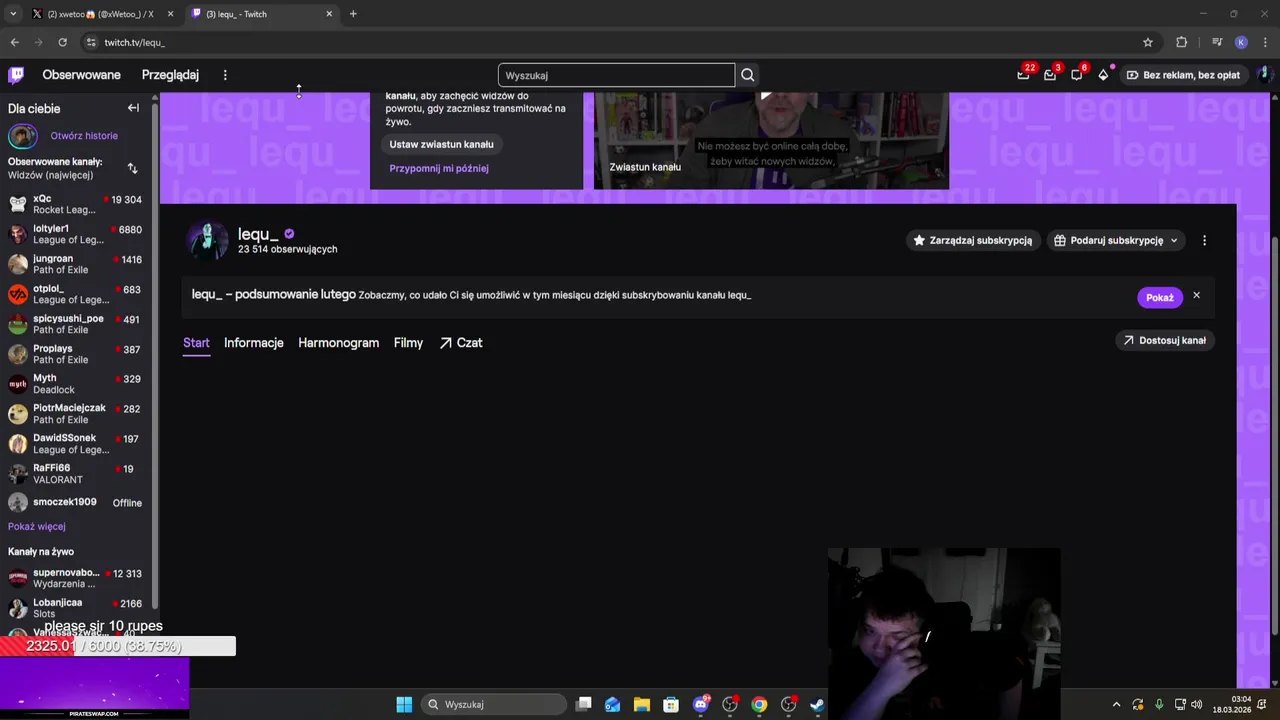
Task: Click Pokaż więcej in the sidebar
Action: [37, 526]
